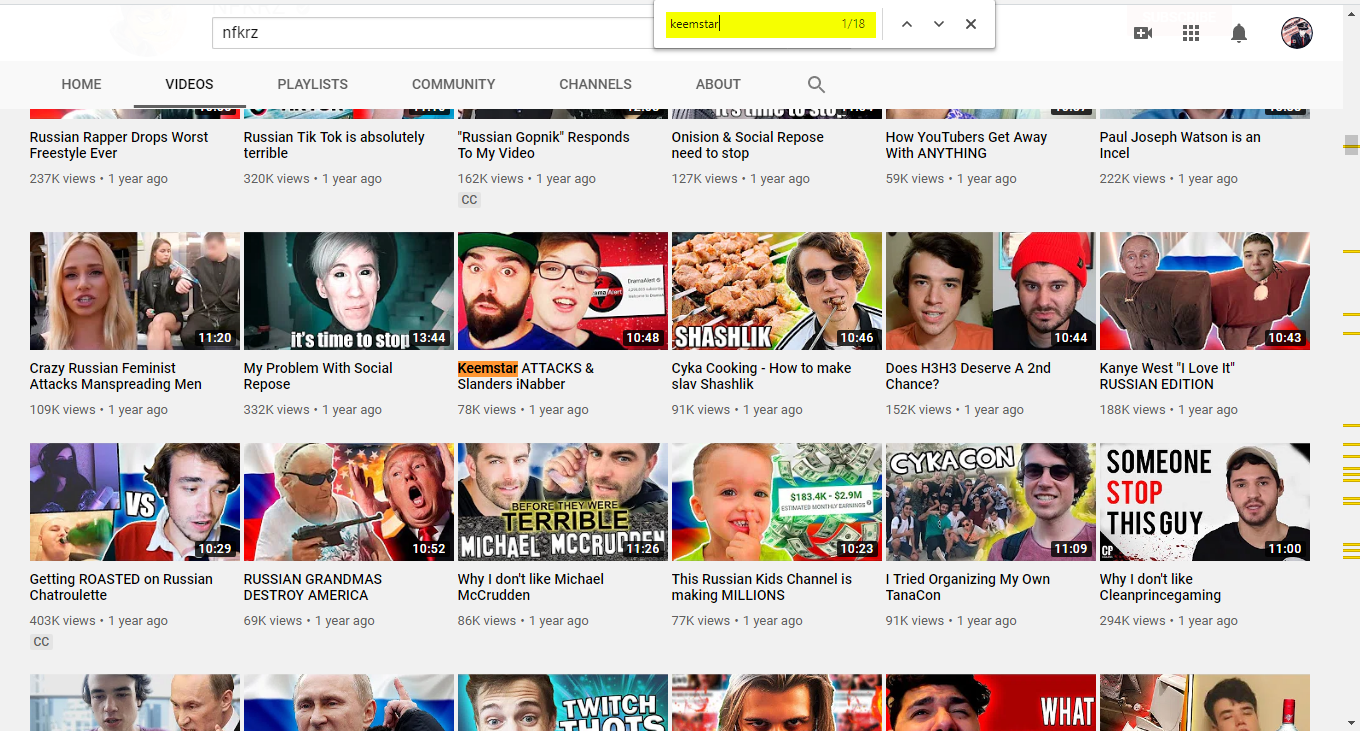Click the page scrollbar thumb
Screen dimensions: 1360x731
coord(1351,145)
